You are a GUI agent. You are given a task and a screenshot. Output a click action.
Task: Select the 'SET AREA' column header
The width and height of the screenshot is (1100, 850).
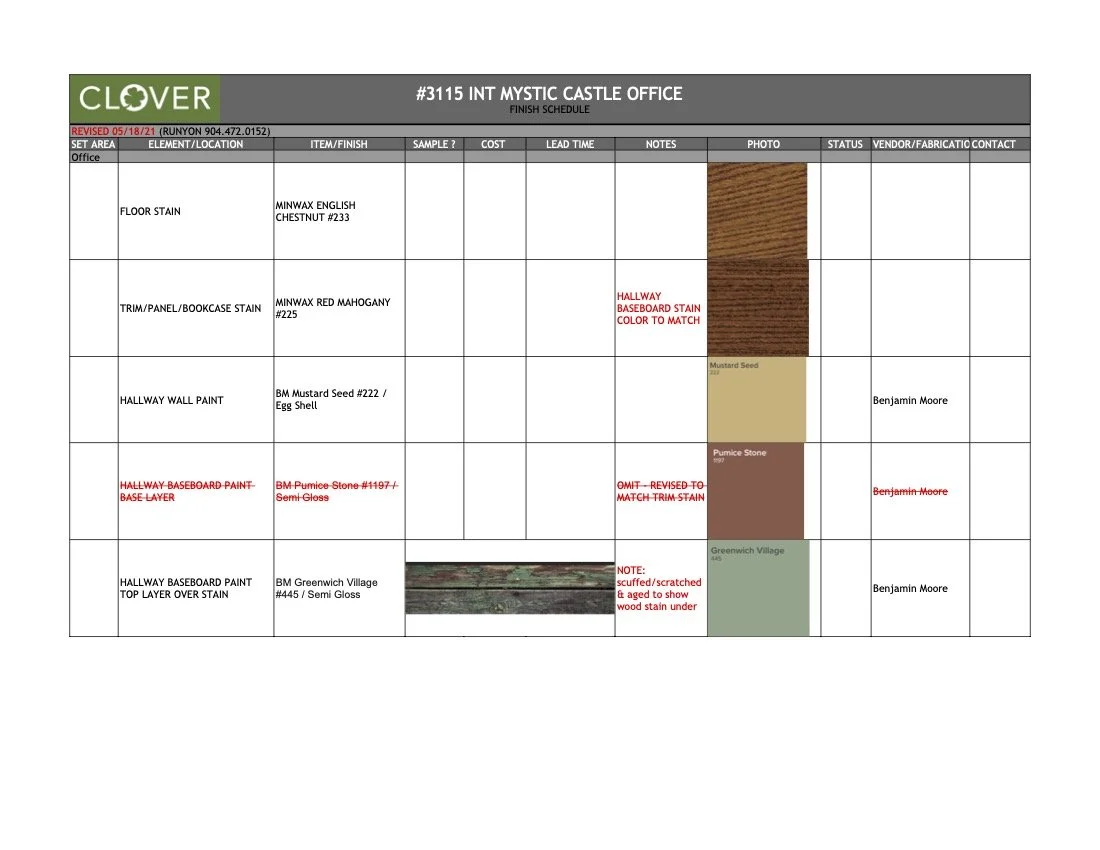coord(93,144)
